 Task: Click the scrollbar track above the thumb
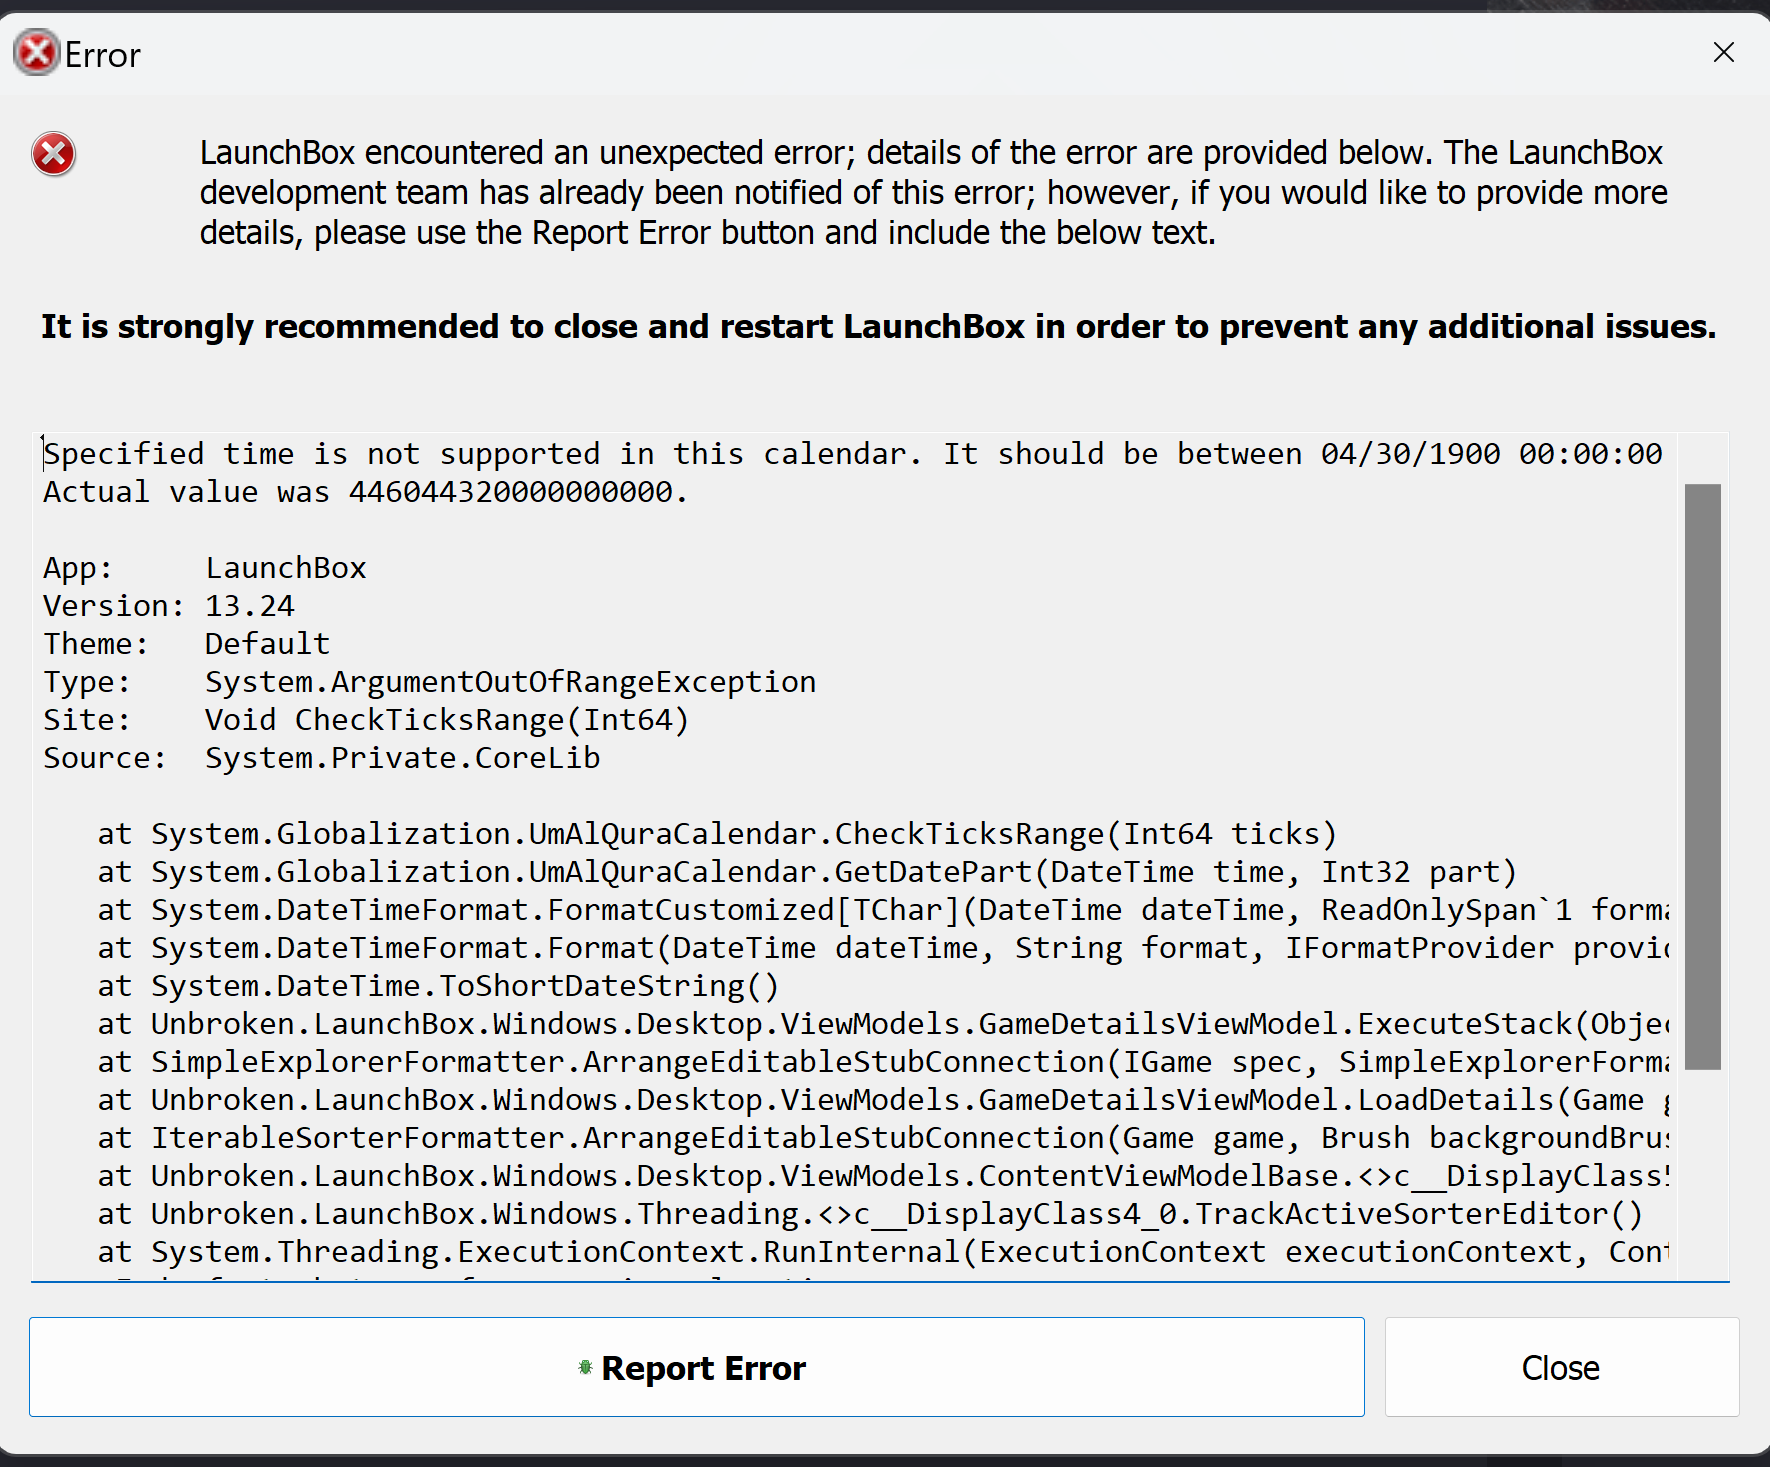click(x=1702, y=459)
